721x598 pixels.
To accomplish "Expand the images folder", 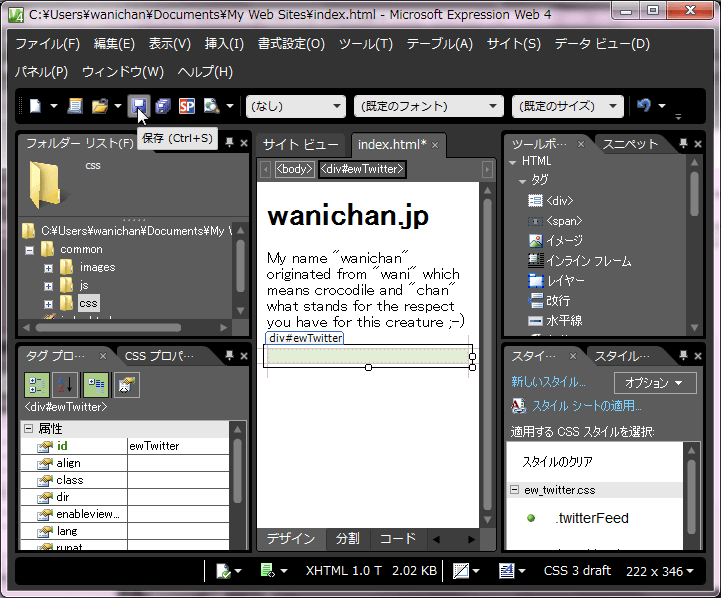I will tap(48, 268).
